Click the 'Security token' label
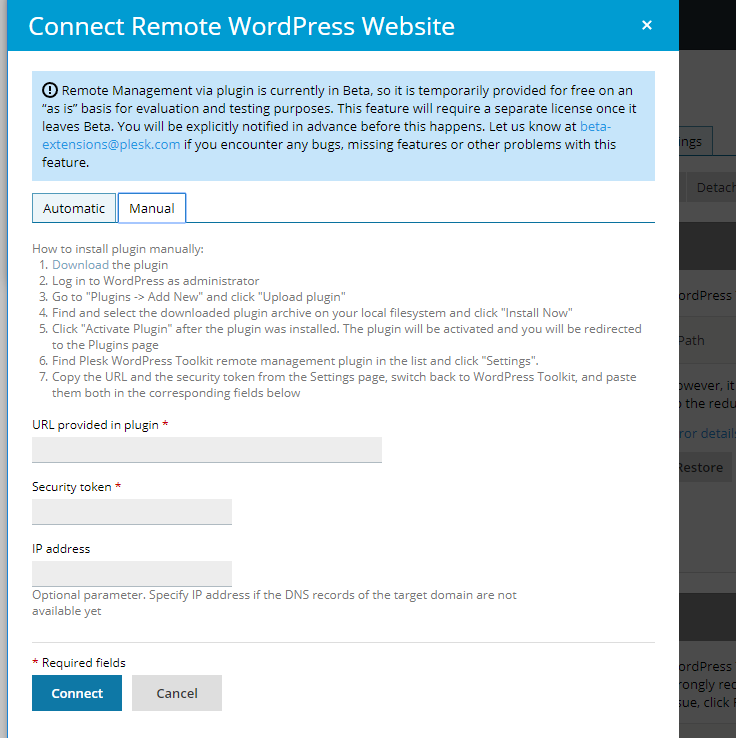 (x=72, y=487)
